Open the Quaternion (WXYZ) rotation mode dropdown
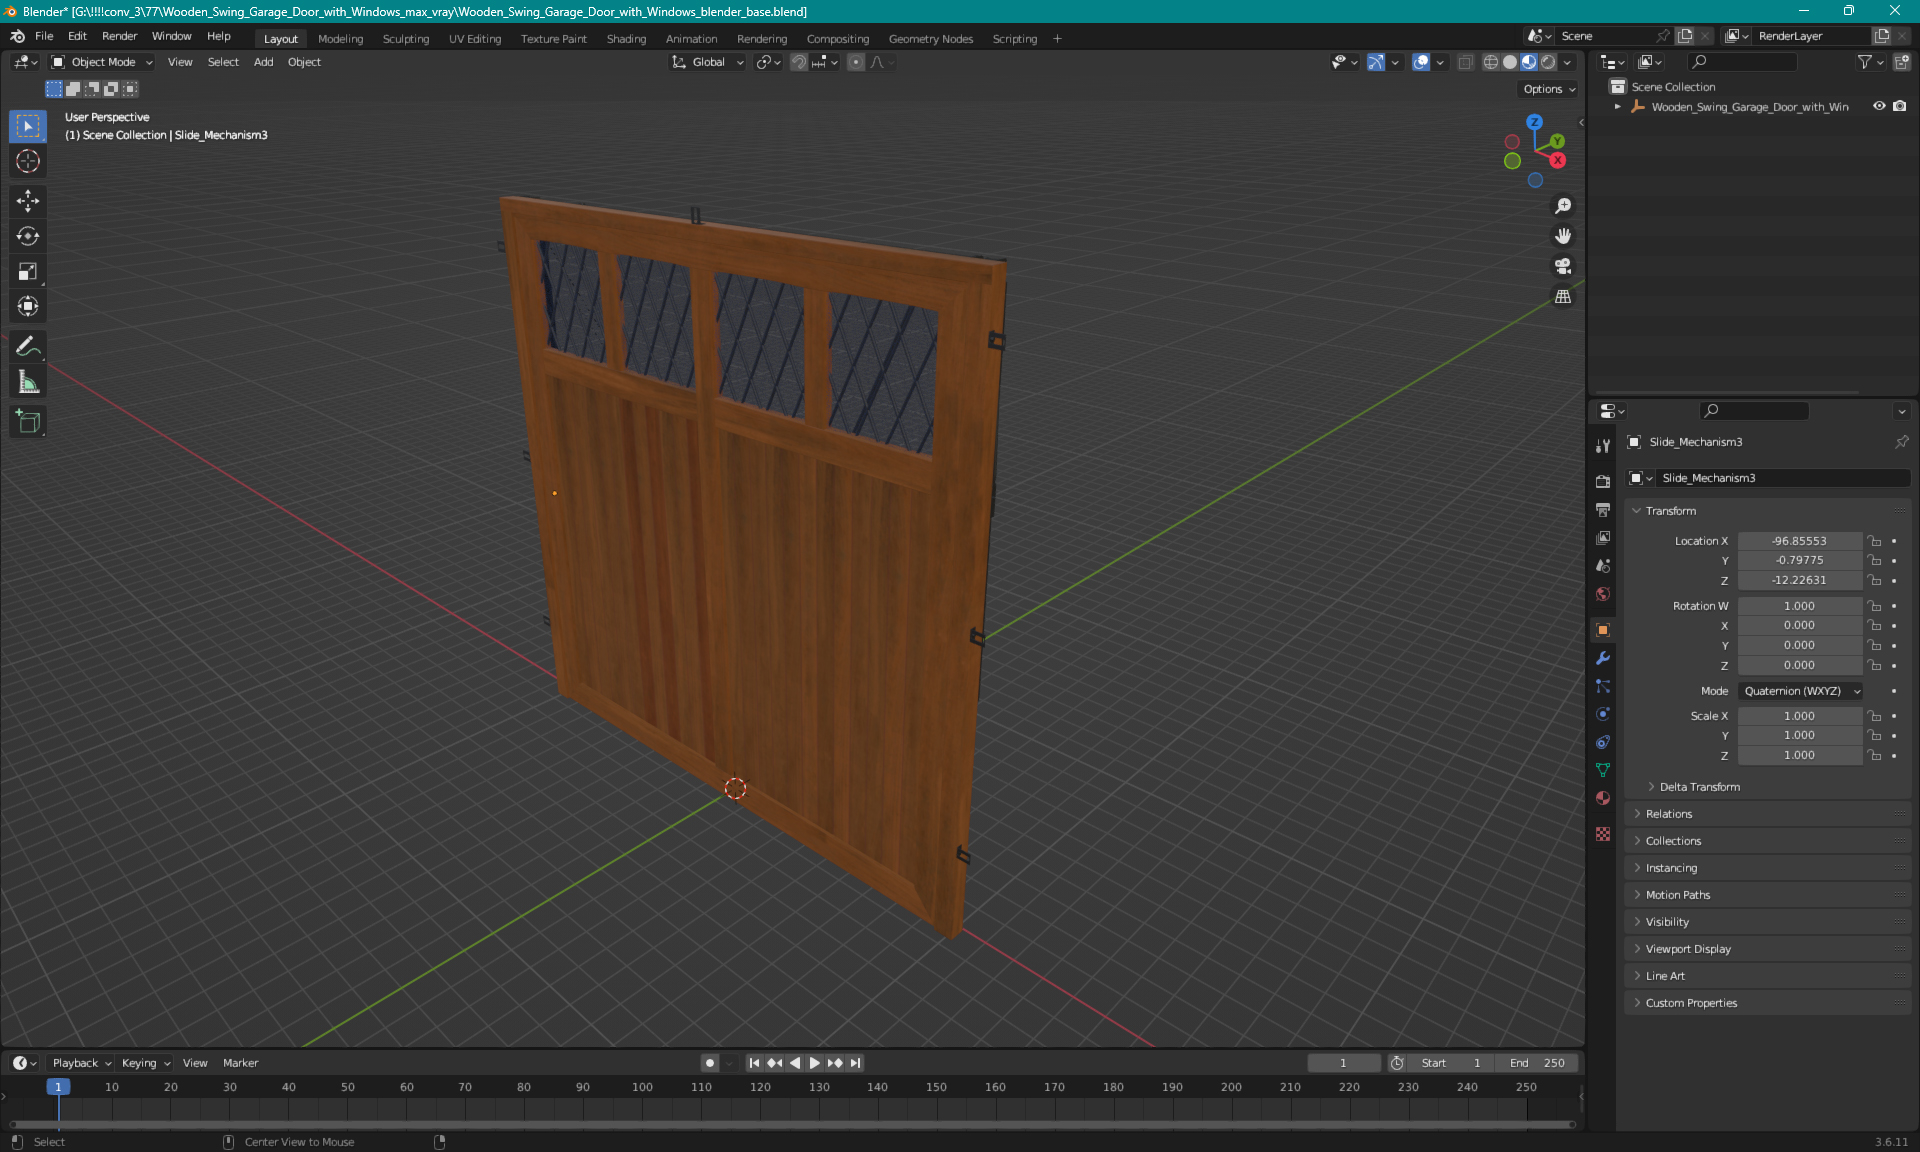This screenshot has height=1152, width=1920. click(1801, 691)
